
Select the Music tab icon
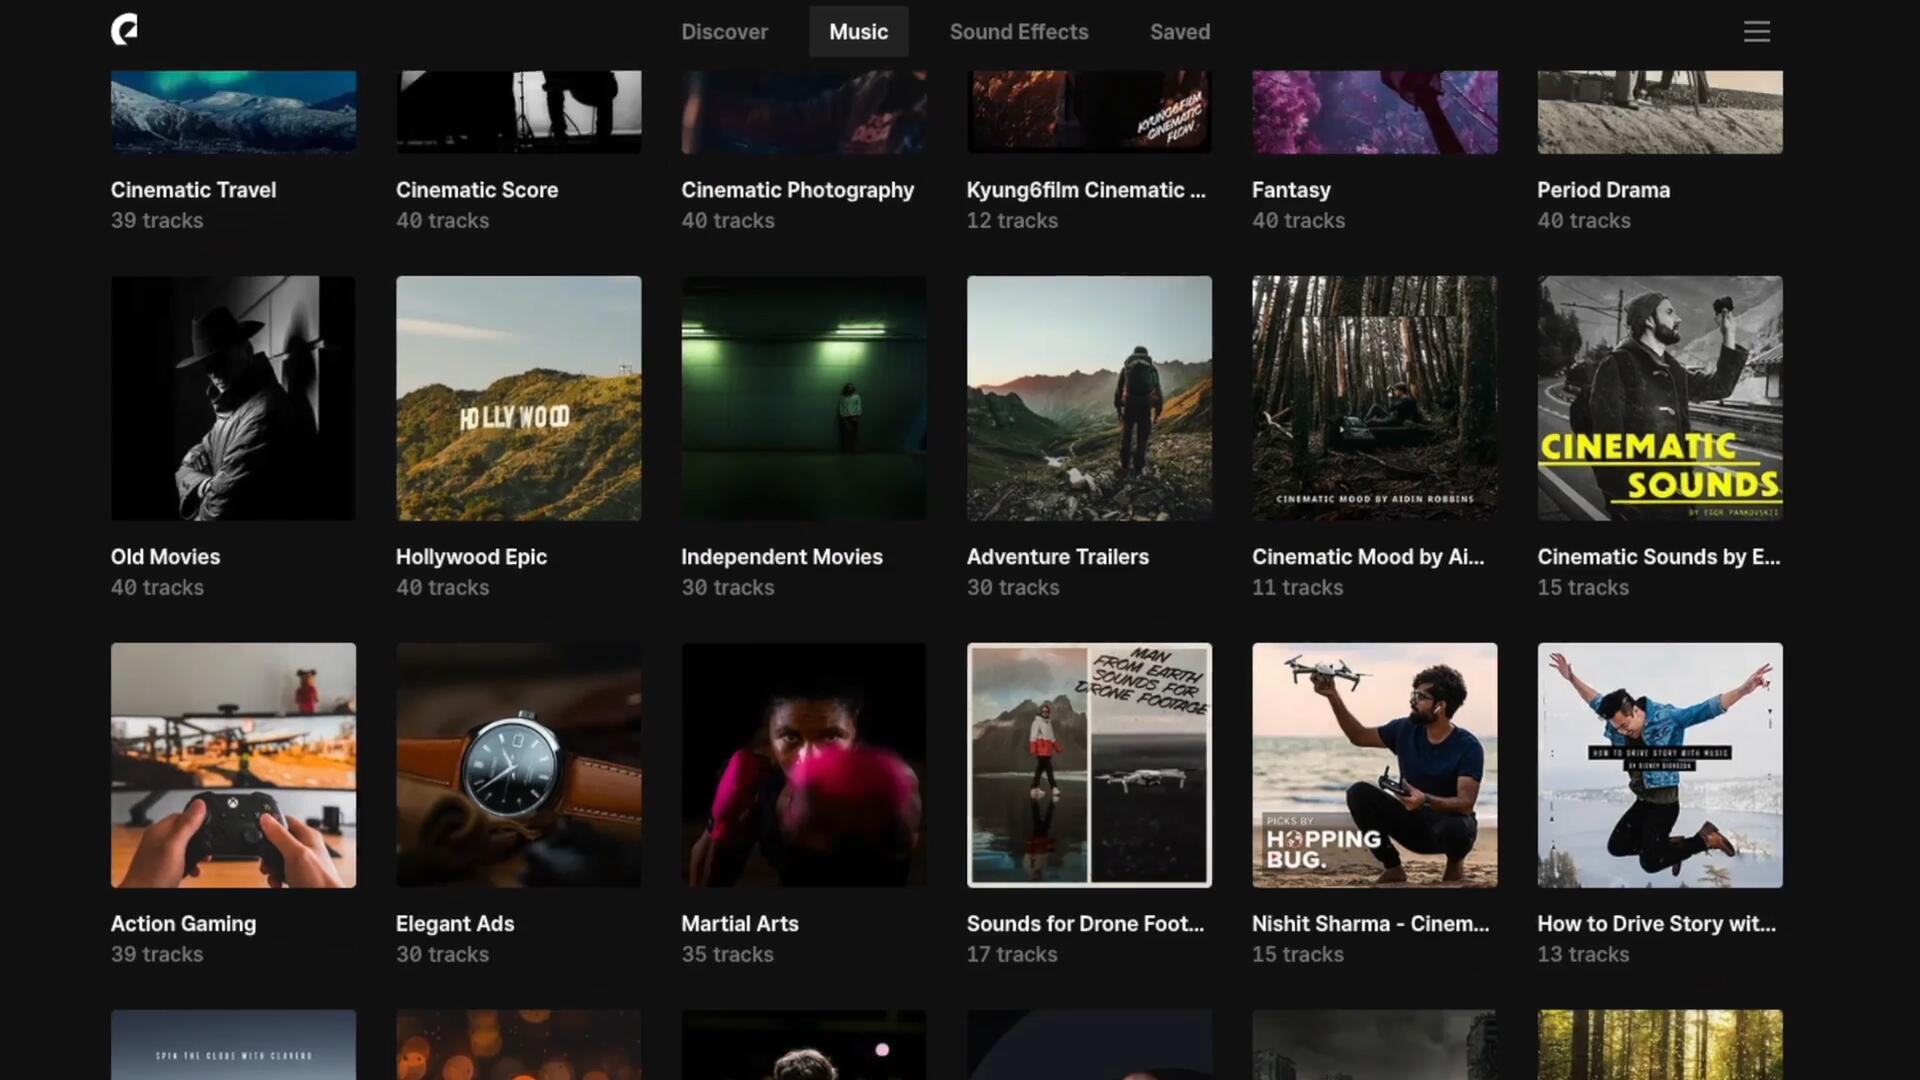858,32
